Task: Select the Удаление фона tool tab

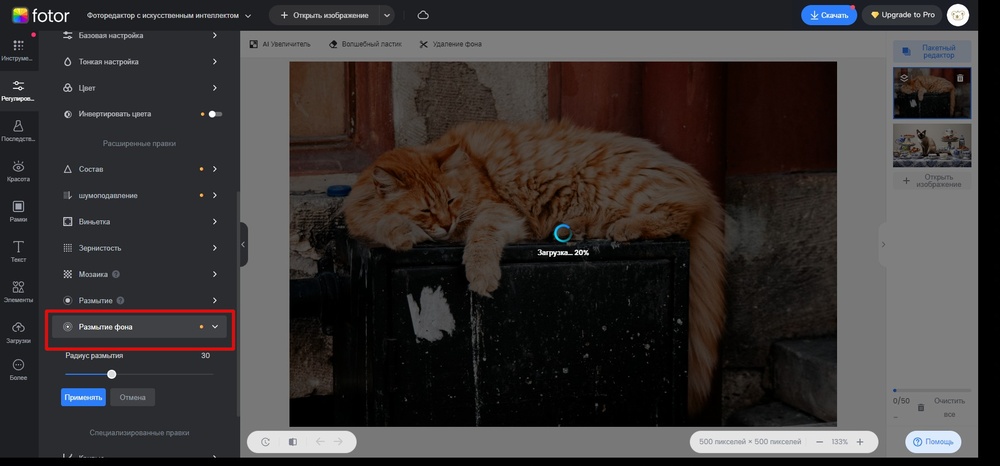Action: pos(454,45)
